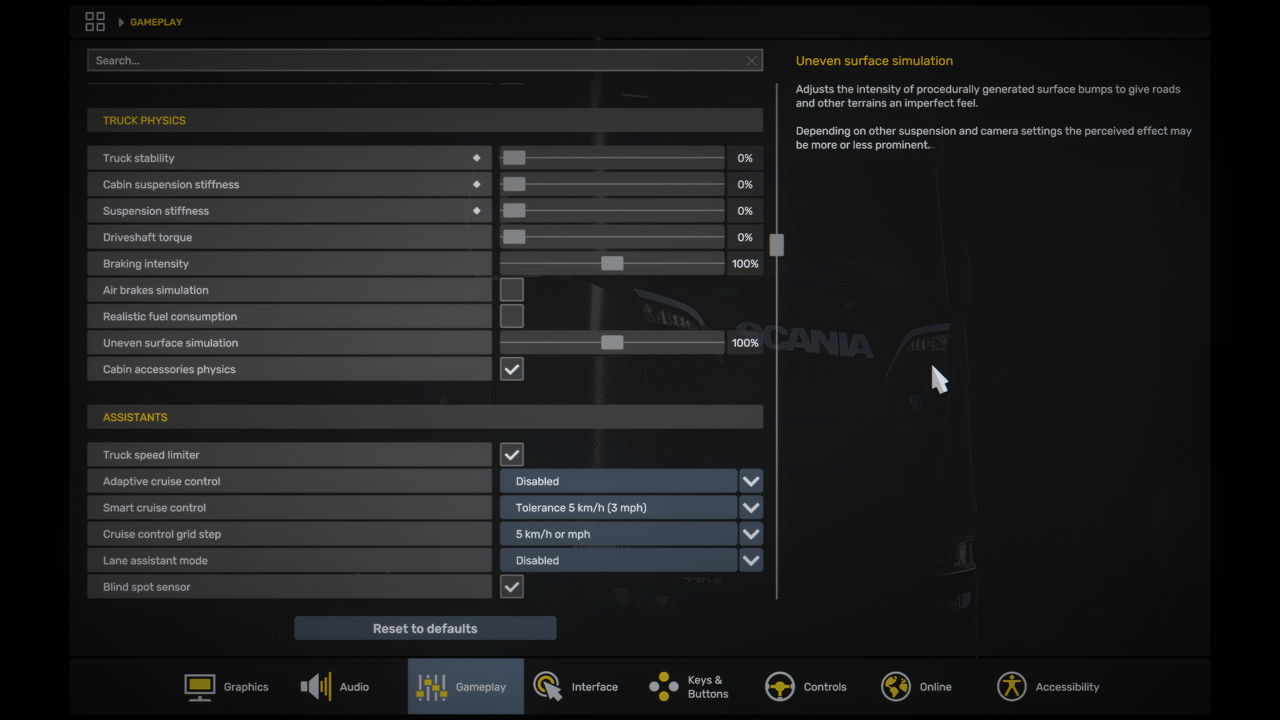Disable Cabin accessories physics checkbox

pos(512,369)
